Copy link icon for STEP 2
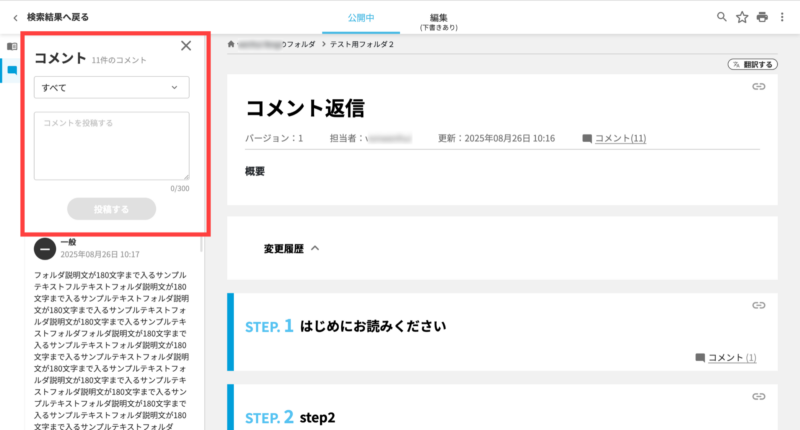This screenshot has height=430, width=800. point(759,397)
